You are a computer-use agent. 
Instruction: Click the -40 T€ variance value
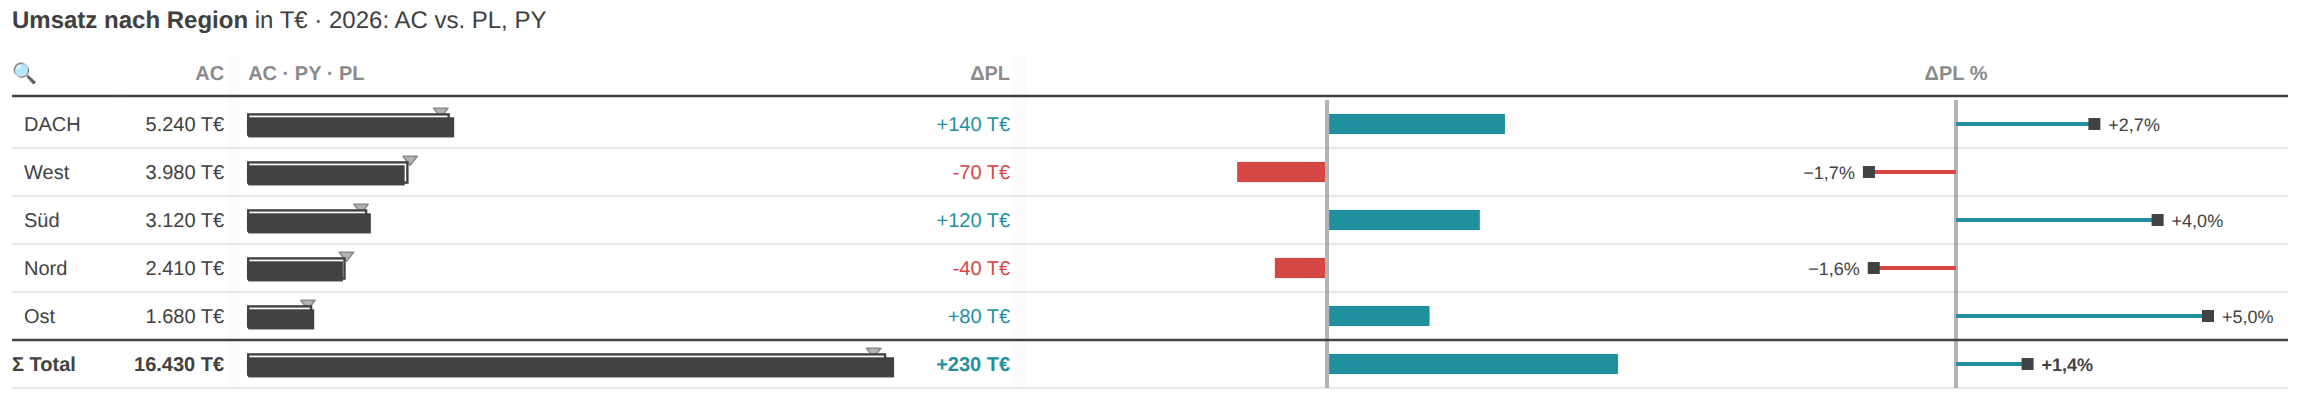coord(981,268)
